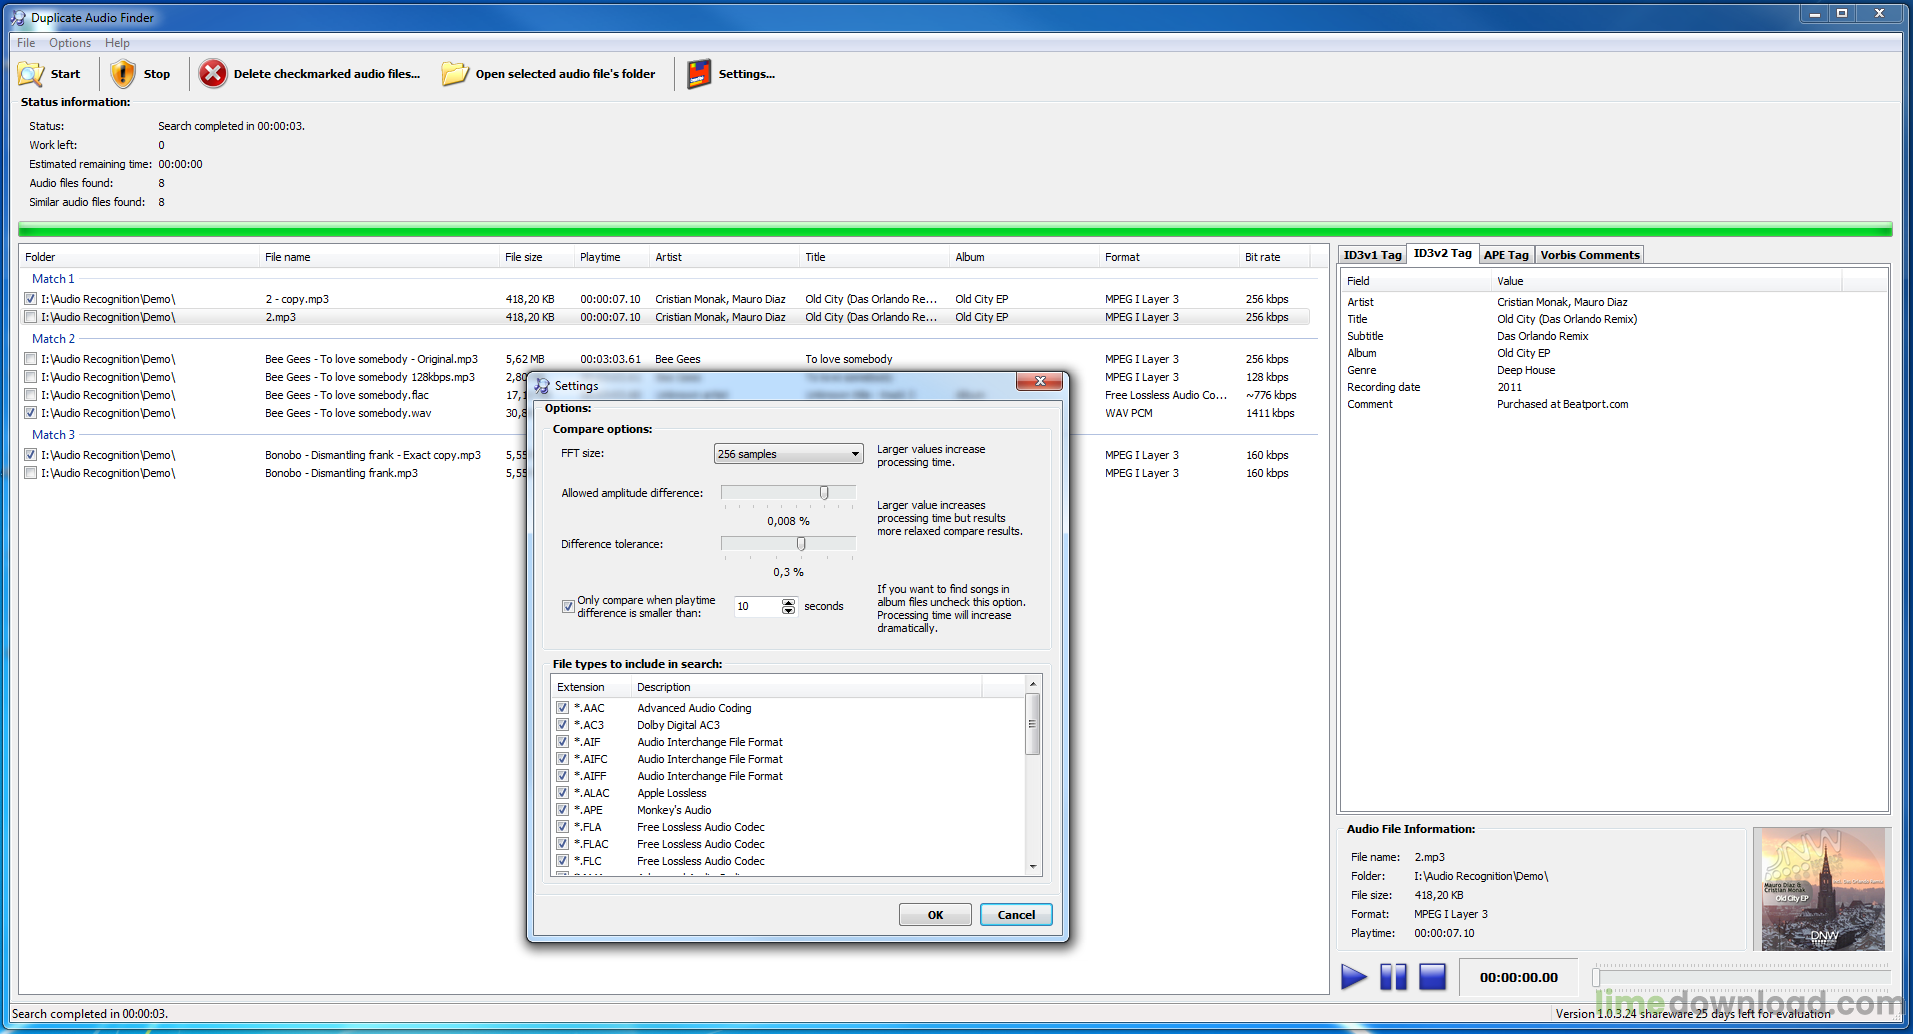Image resolution: width=1913 pixels, height=1034 pixels.
Task: Check the Bee Gees 128kbps.mp3 row checkbox
Action: (30, 377)
